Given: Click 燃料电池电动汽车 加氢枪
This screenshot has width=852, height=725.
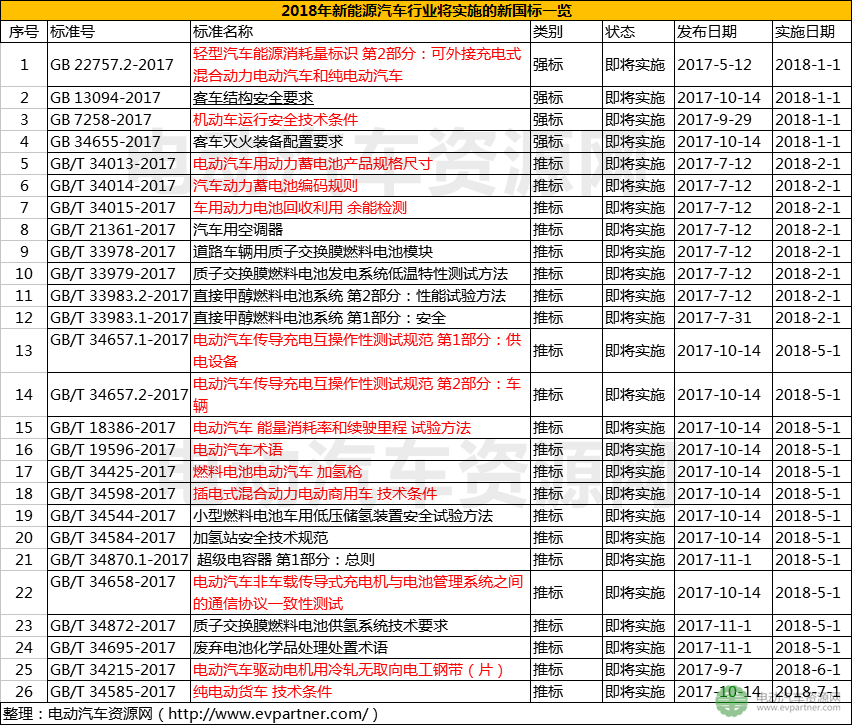Looking at the screenshot, I should tap(278, 472).
